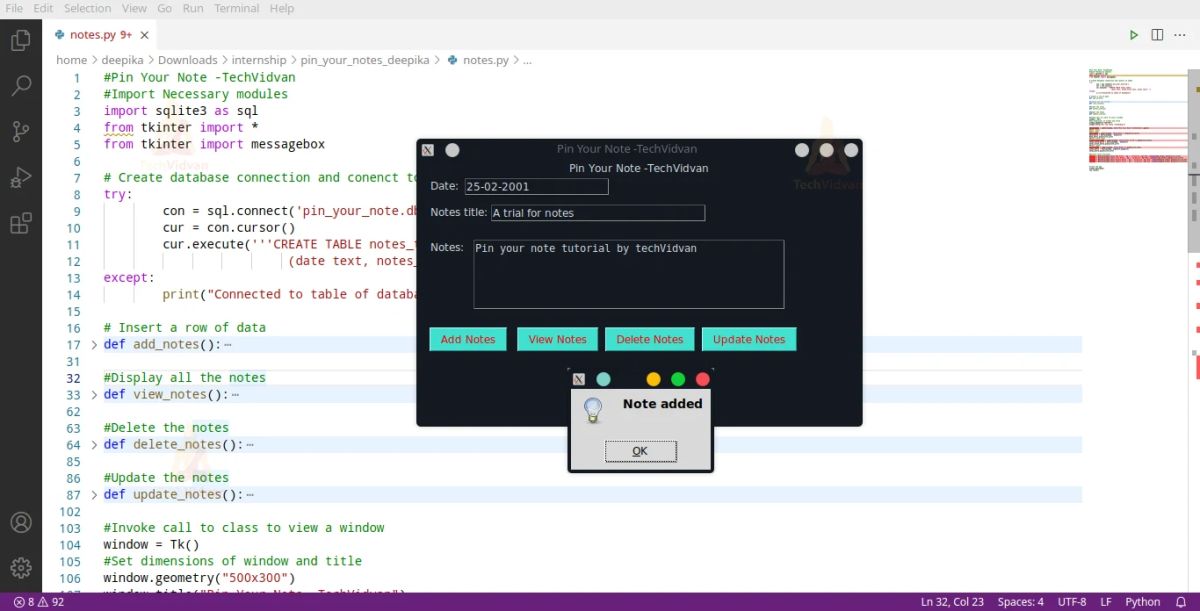
Task: Click the X icon on Note added dialog
Action: [x=579, y=379]
